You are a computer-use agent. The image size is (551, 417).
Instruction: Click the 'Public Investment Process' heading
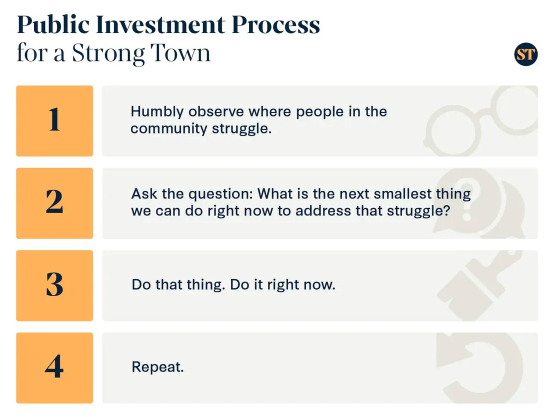tap(168, 25)
